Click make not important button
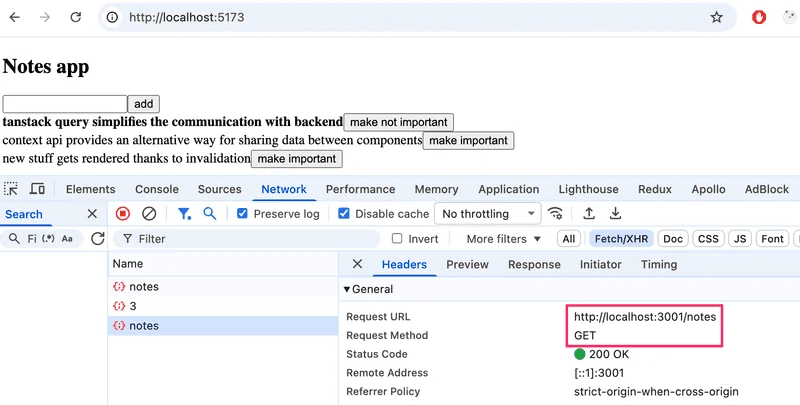Viewport: 800px width, 405px height. pos(398,122)
